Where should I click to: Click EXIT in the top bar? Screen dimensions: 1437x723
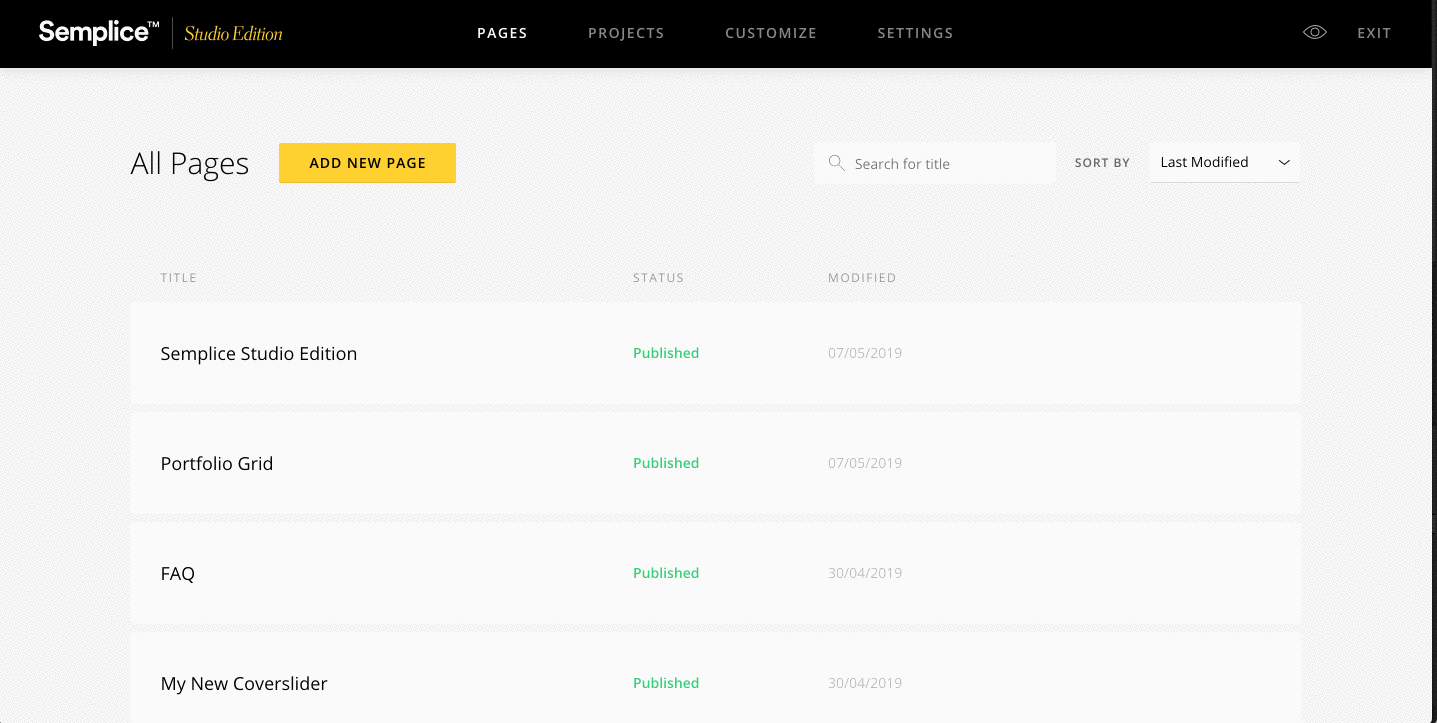pyautogui.click(x=1373, y=32)
